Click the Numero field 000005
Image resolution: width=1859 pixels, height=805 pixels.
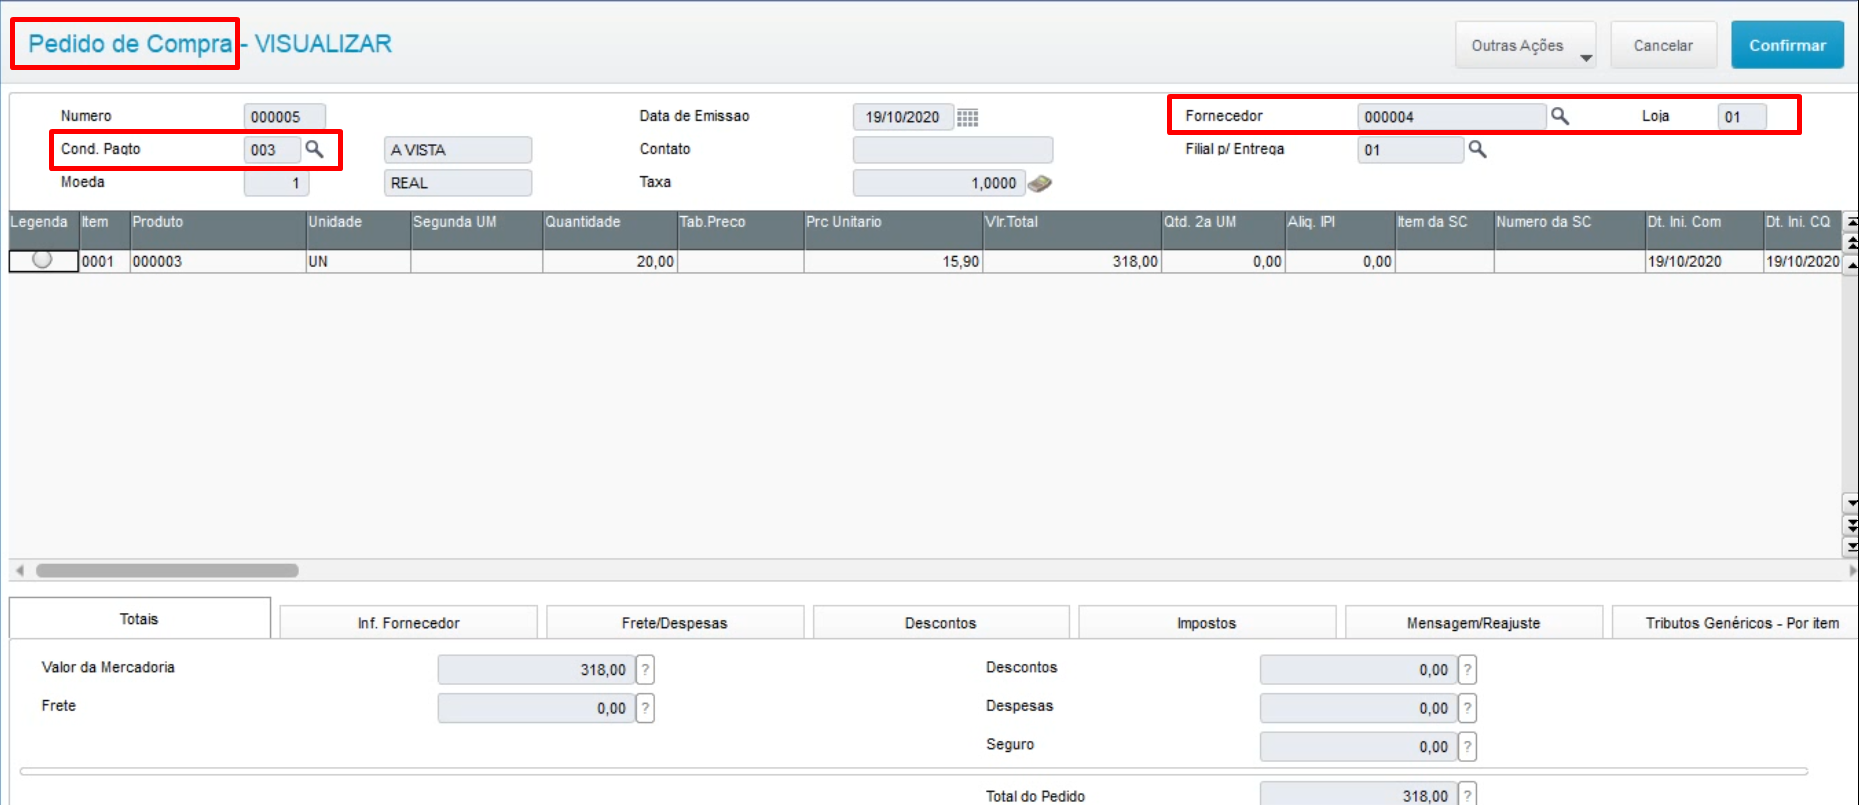click(x=284, y=117)
